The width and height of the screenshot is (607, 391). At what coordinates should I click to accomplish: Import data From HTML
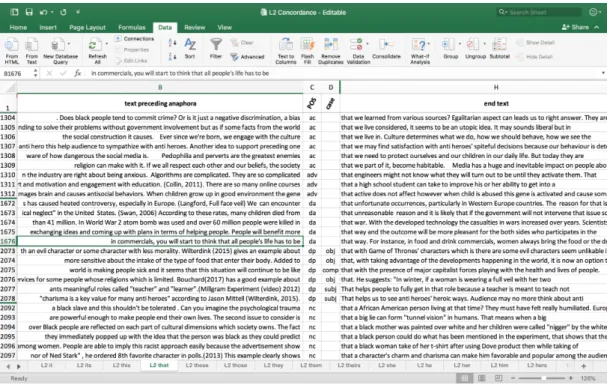pos(12,51)
